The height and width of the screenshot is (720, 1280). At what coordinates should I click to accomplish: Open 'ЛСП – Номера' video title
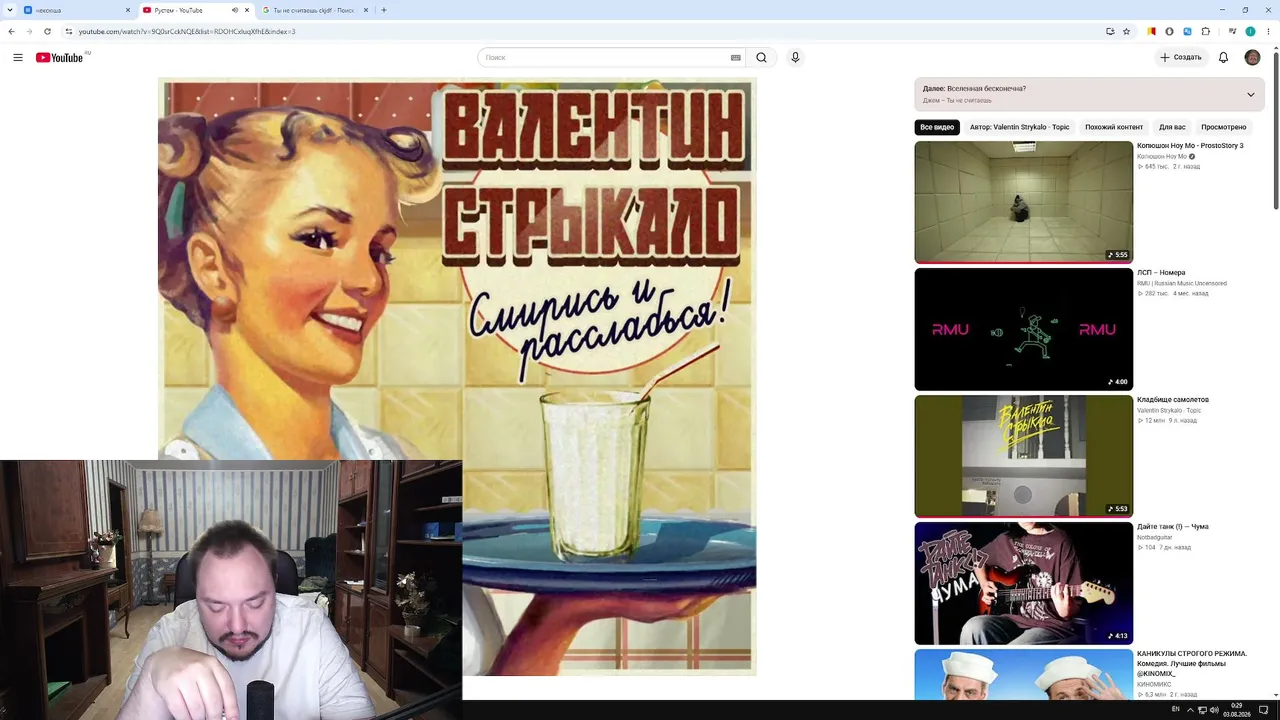[x=1161, y=273]
